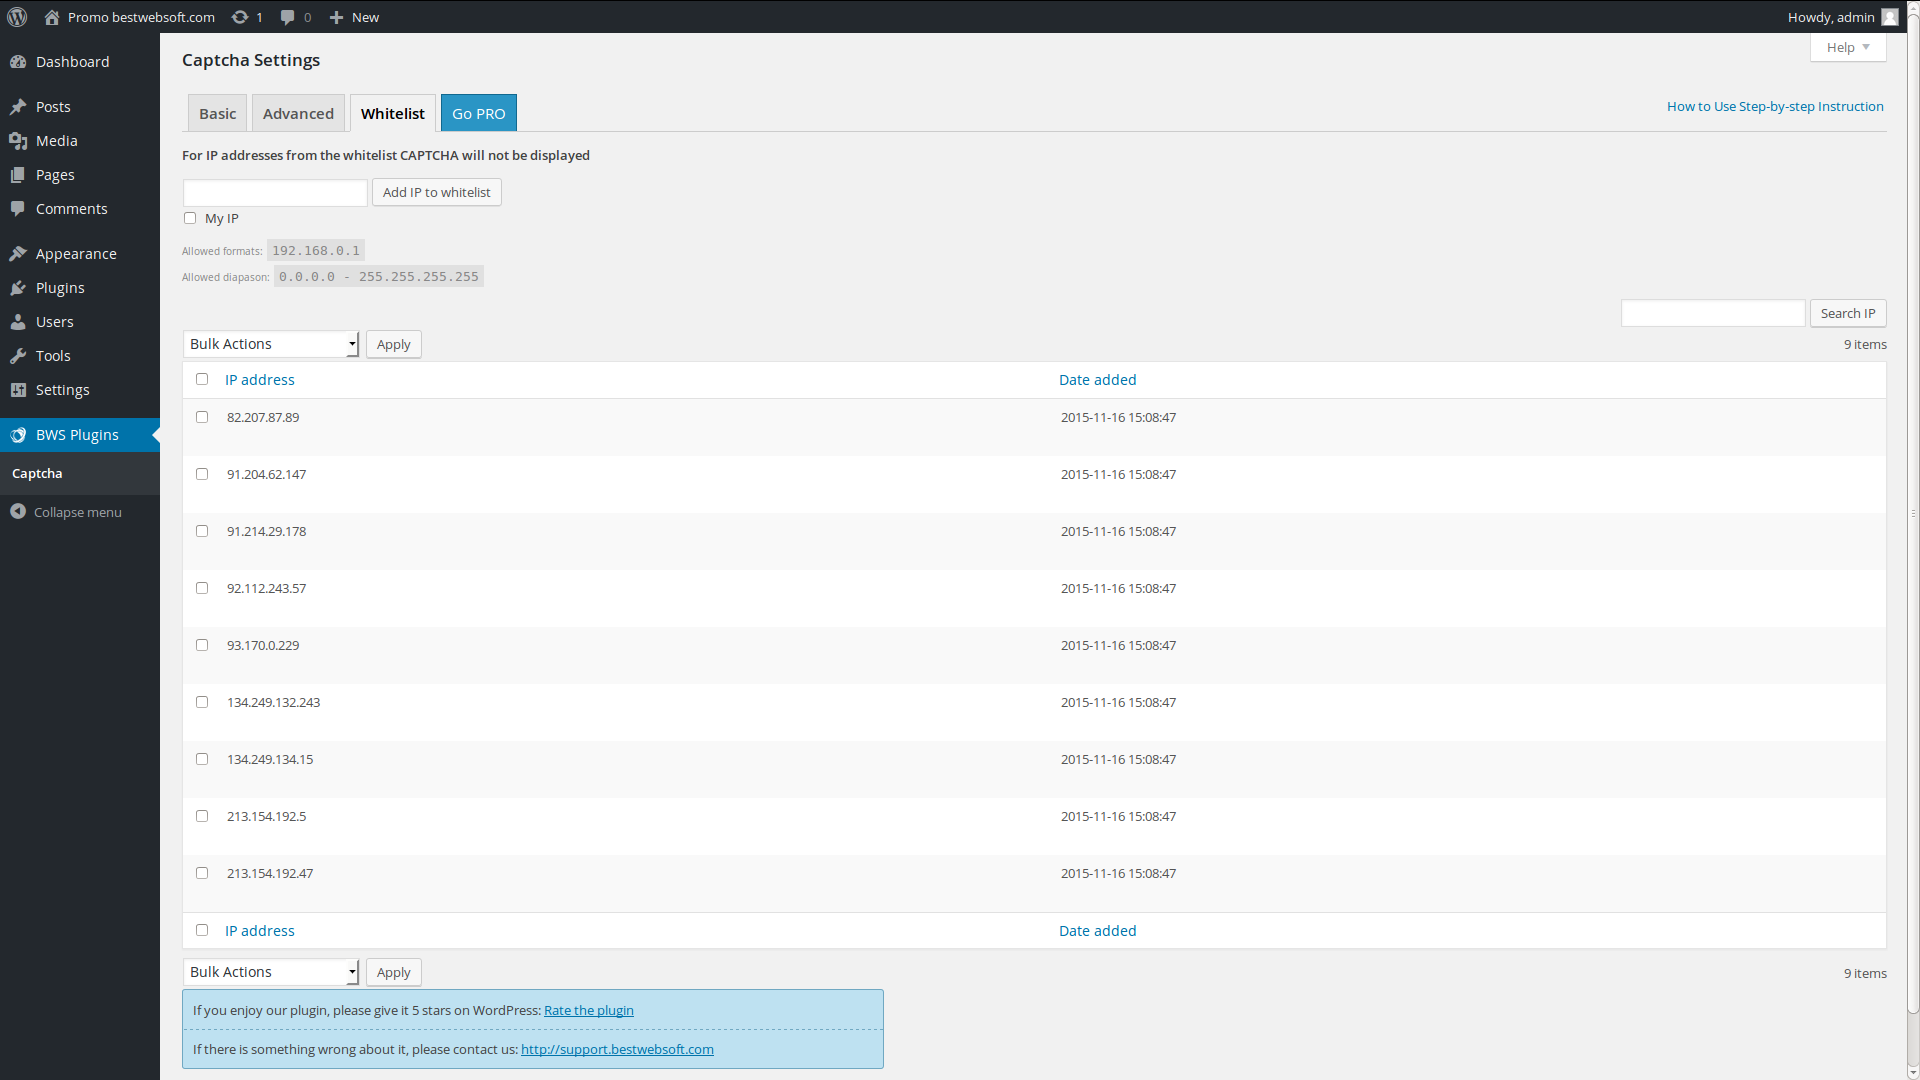The width and height of the screenshot is (1920, 1080).
Task: Click the Comments icon in sidebar
Action: [x=18, y=209]
